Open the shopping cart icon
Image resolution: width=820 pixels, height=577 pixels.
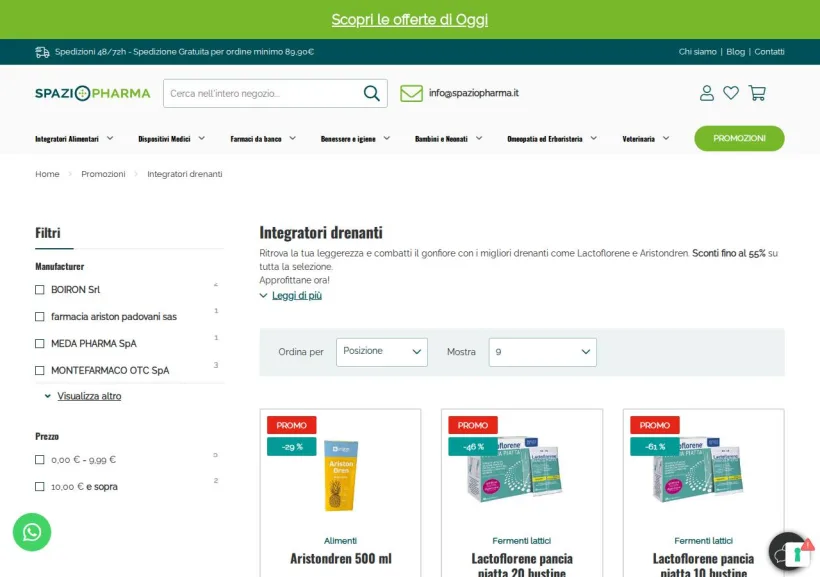tap(757, 93)
